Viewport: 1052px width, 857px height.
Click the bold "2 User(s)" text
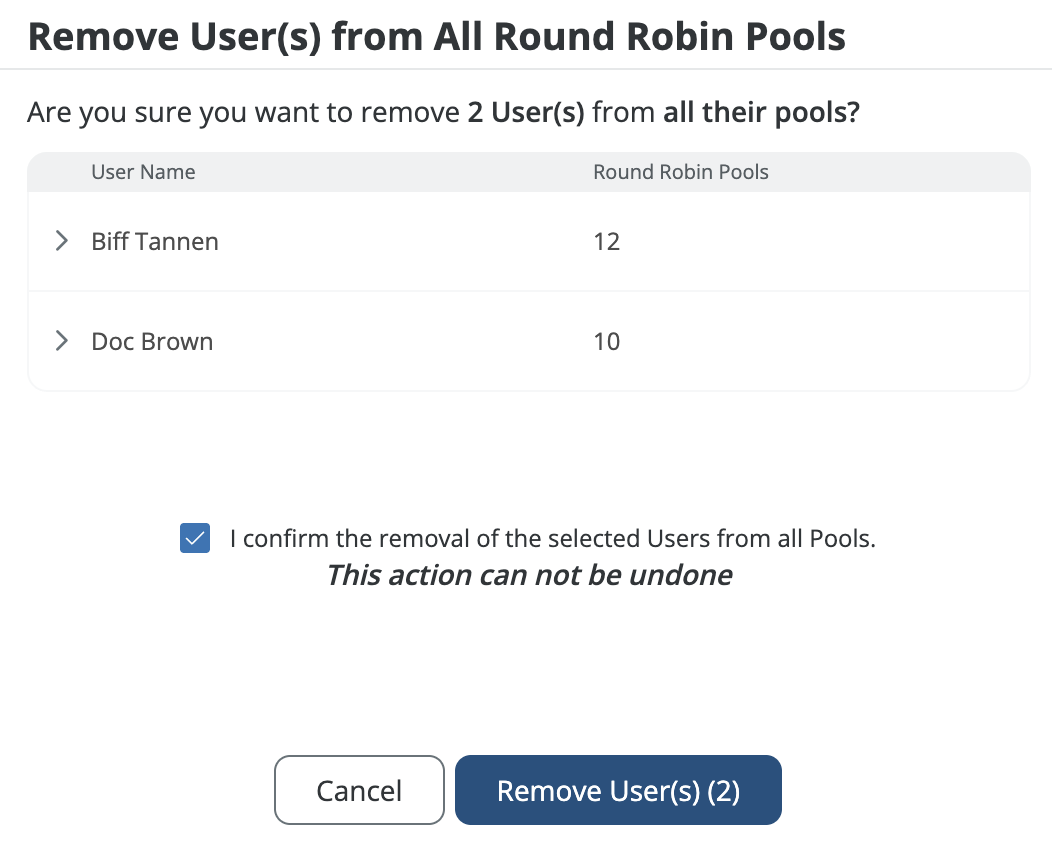tap(526, 112)
